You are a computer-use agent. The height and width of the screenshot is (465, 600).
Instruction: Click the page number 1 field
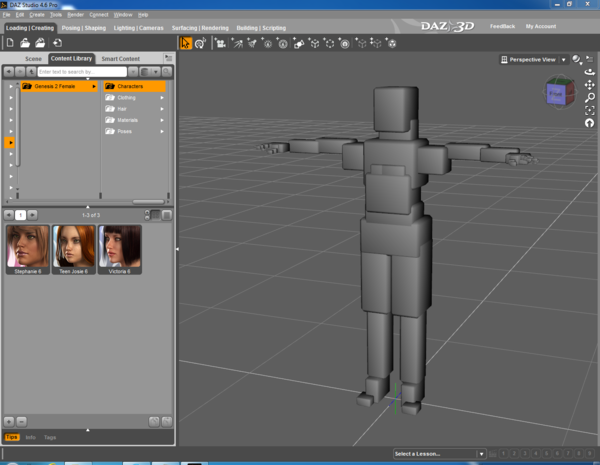[21, 215]
